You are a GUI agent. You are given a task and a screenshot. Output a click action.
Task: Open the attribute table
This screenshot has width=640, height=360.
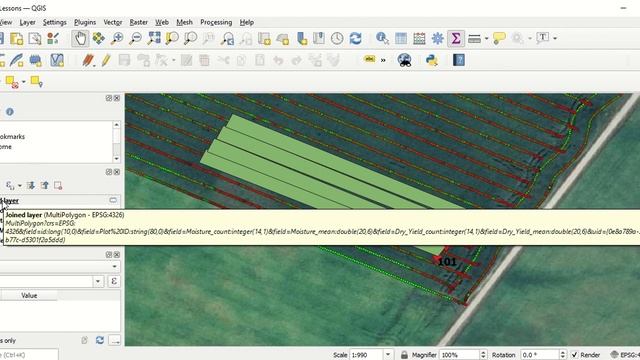point(401,38)
